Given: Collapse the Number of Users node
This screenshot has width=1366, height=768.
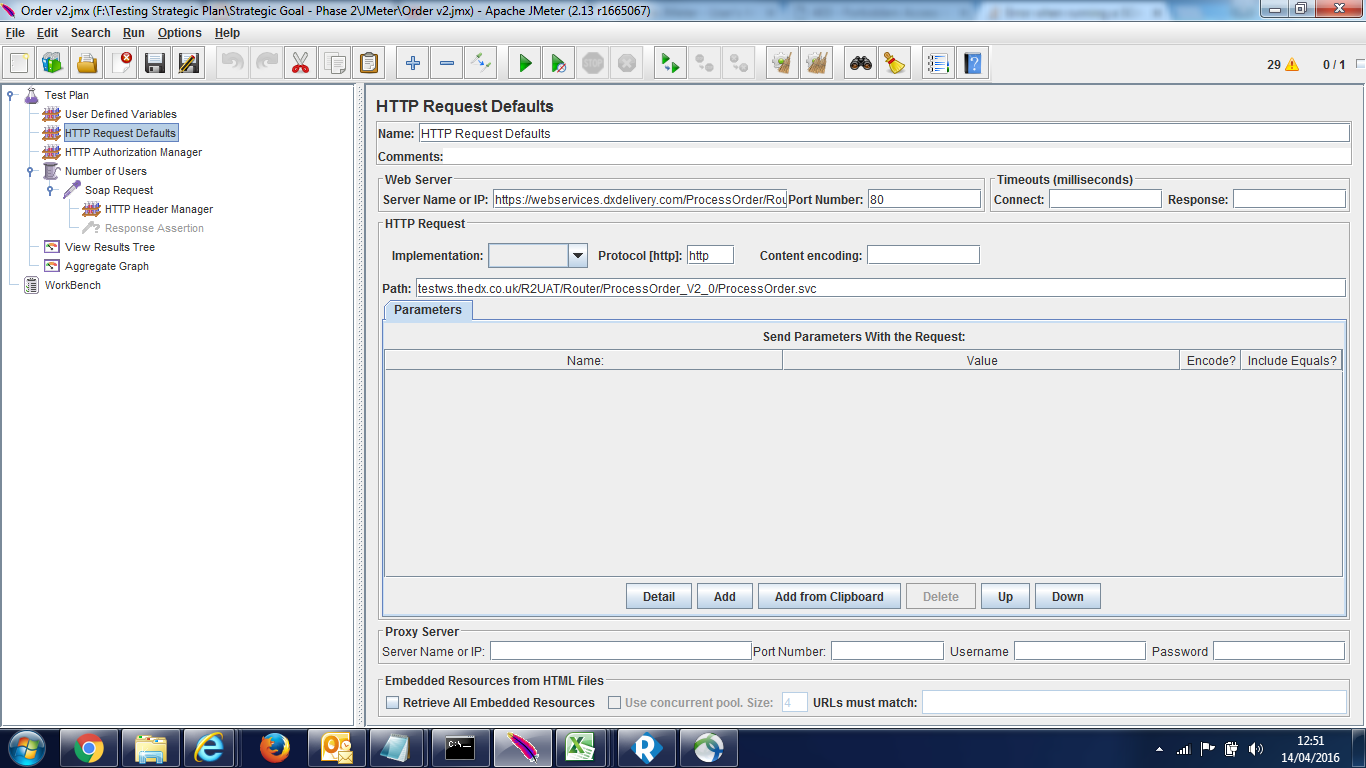Looking at the screenshot, I should [x=31, y=172].
